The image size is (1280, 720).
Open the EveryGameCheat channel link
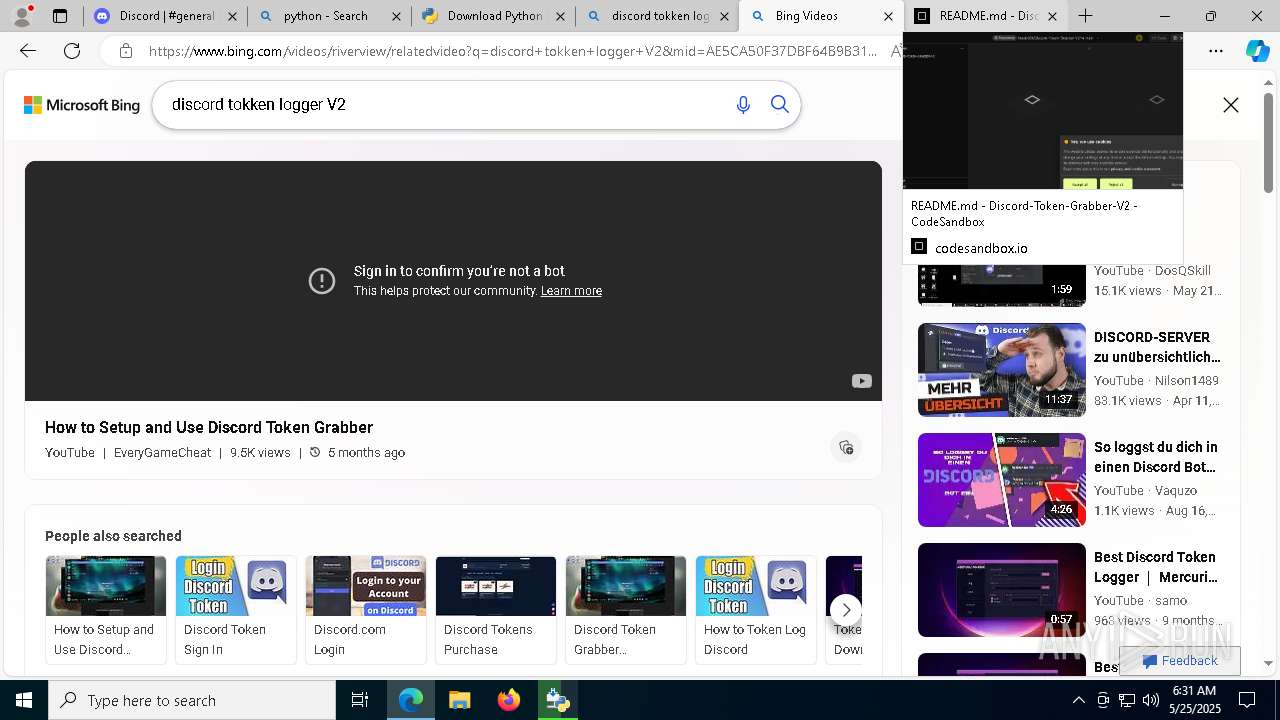point(162,453)
